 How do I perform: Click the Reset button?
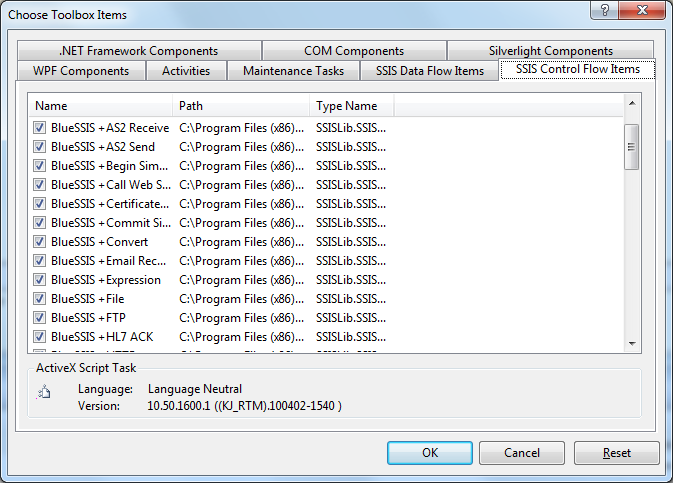[617, 453]
